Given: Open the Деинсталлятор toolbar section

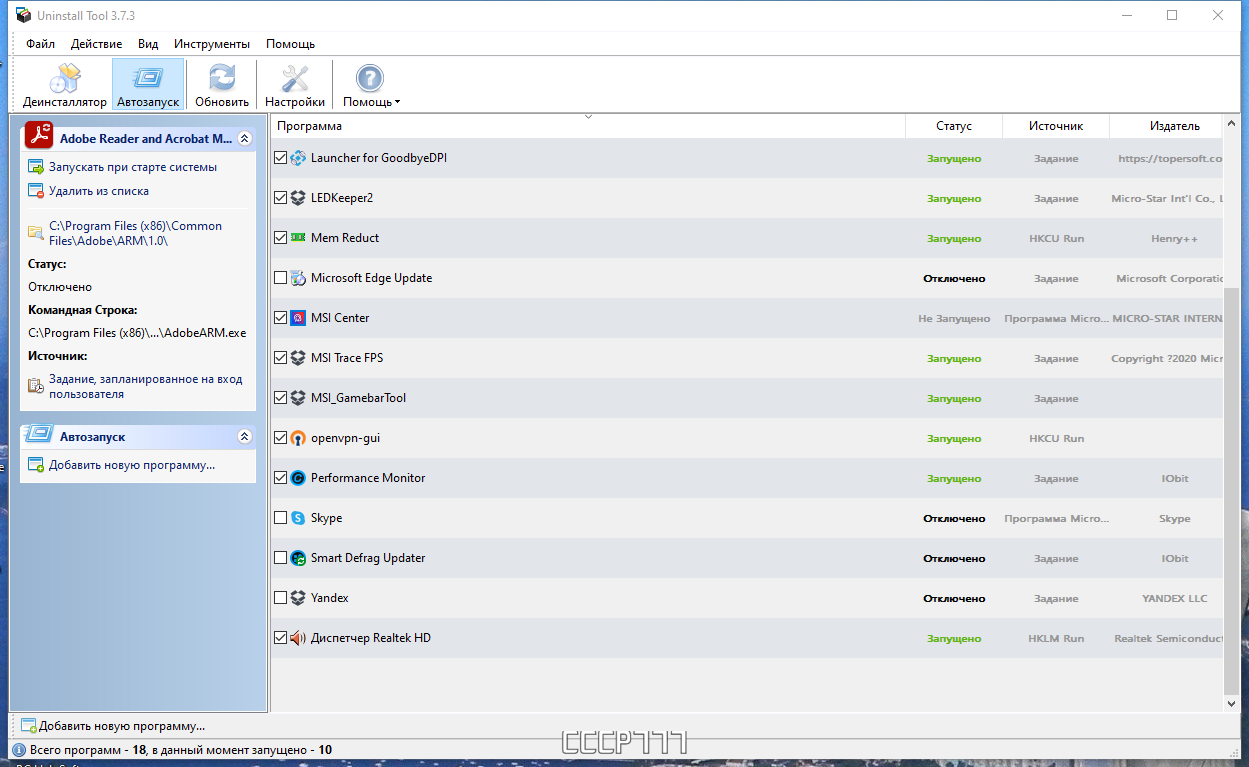Looking at the screenshot, I should coord(65,85).
